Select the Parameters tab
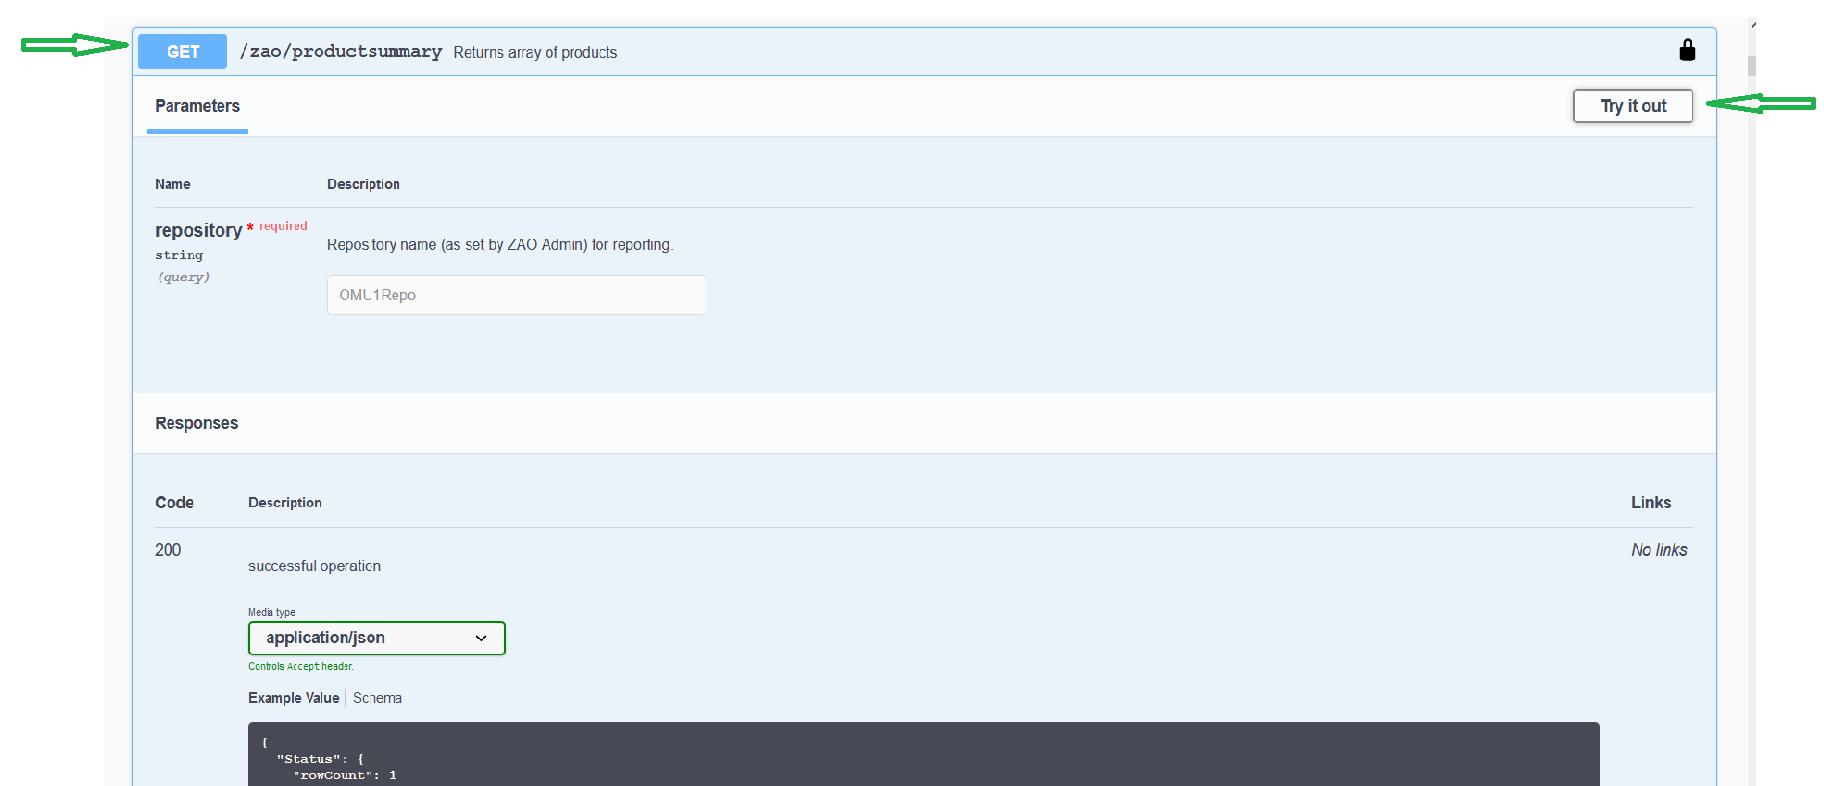This screenshot has height=786, width=1824. 197,106
